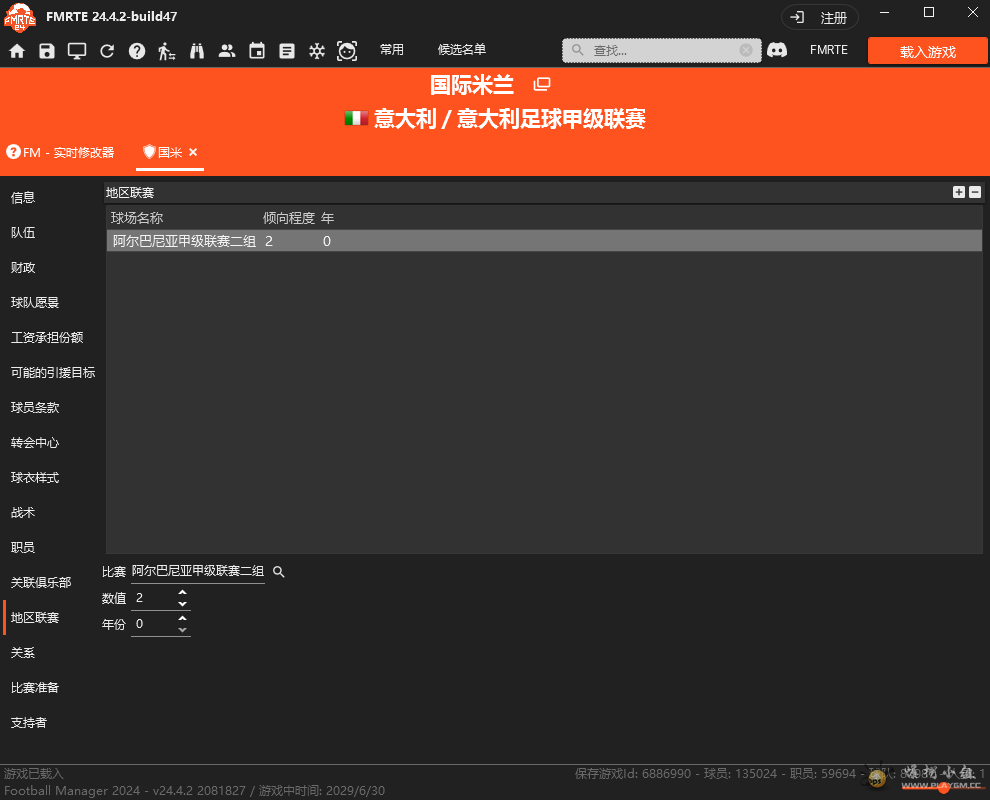
Task: Click the 查找 search field
Action: pyautogui.click(x=662, y=51)
